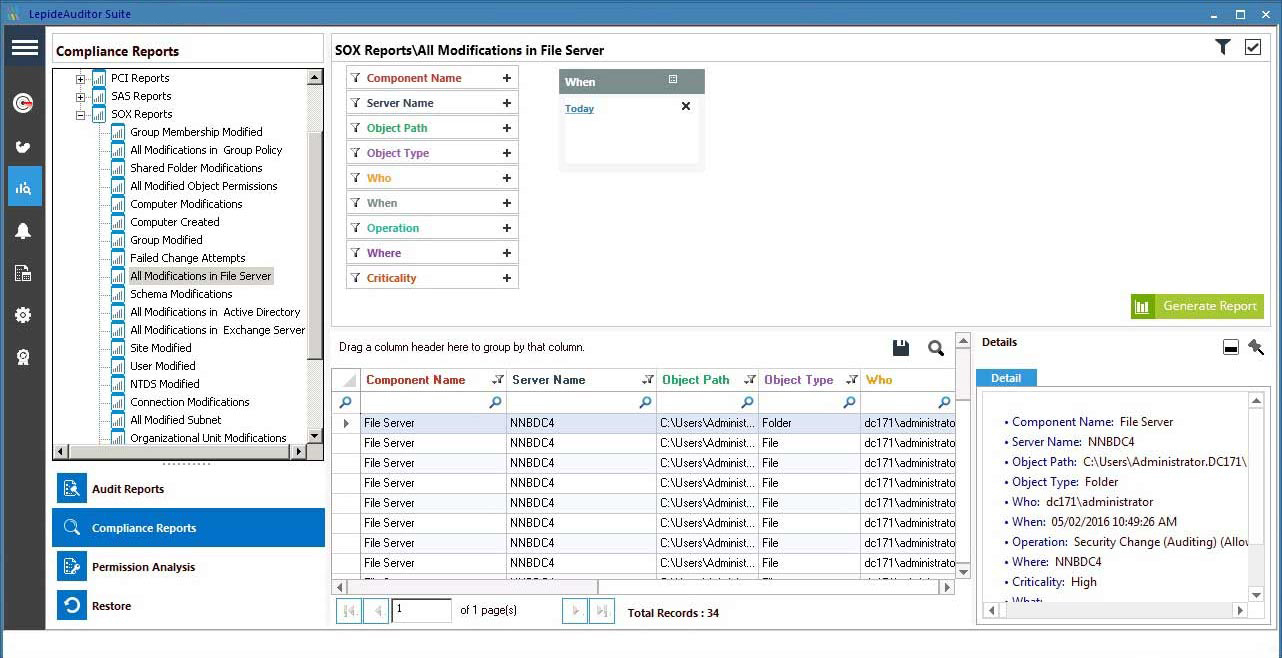This screenshot has width=1282, height=658.
Task: Select the Detail tab
Action: [1006, 378]
